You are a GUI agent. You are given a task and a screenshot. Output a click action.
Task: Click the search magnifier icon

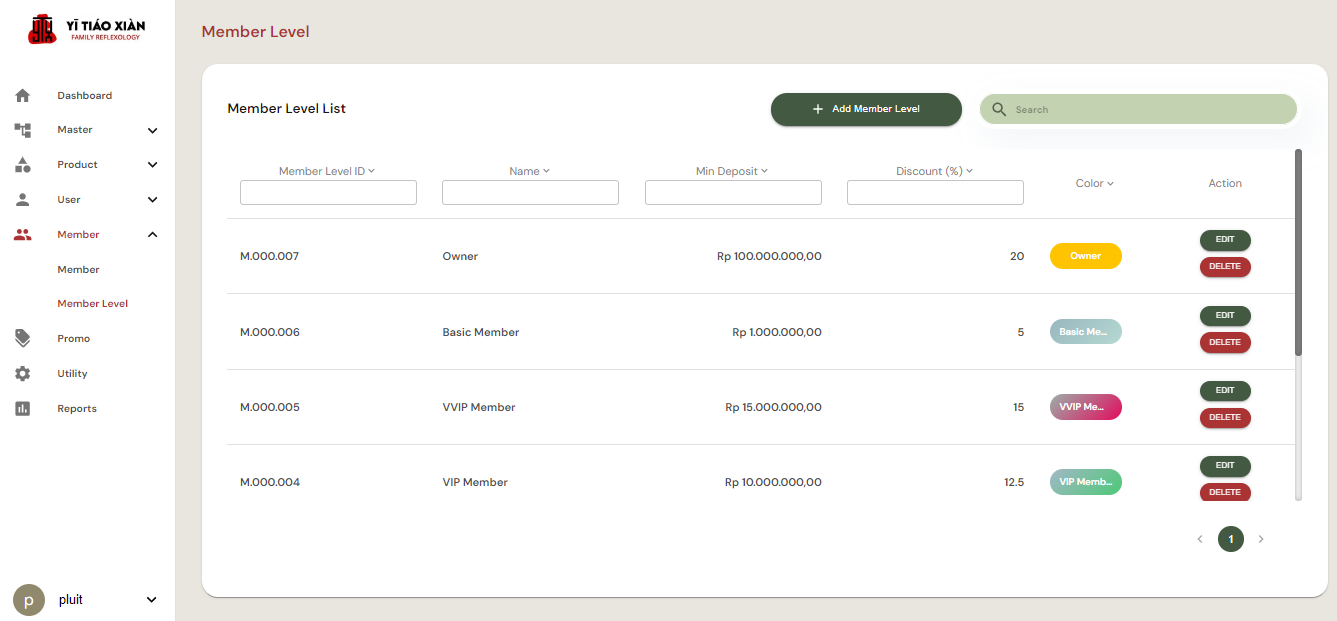tap(999, 110)
